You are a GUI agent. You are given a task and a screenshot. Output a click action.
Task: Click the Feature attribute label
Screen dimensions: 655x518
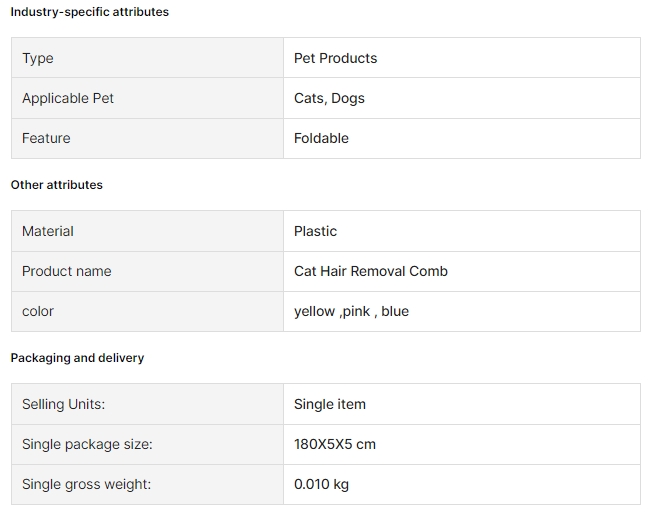[x=46, y=138]
